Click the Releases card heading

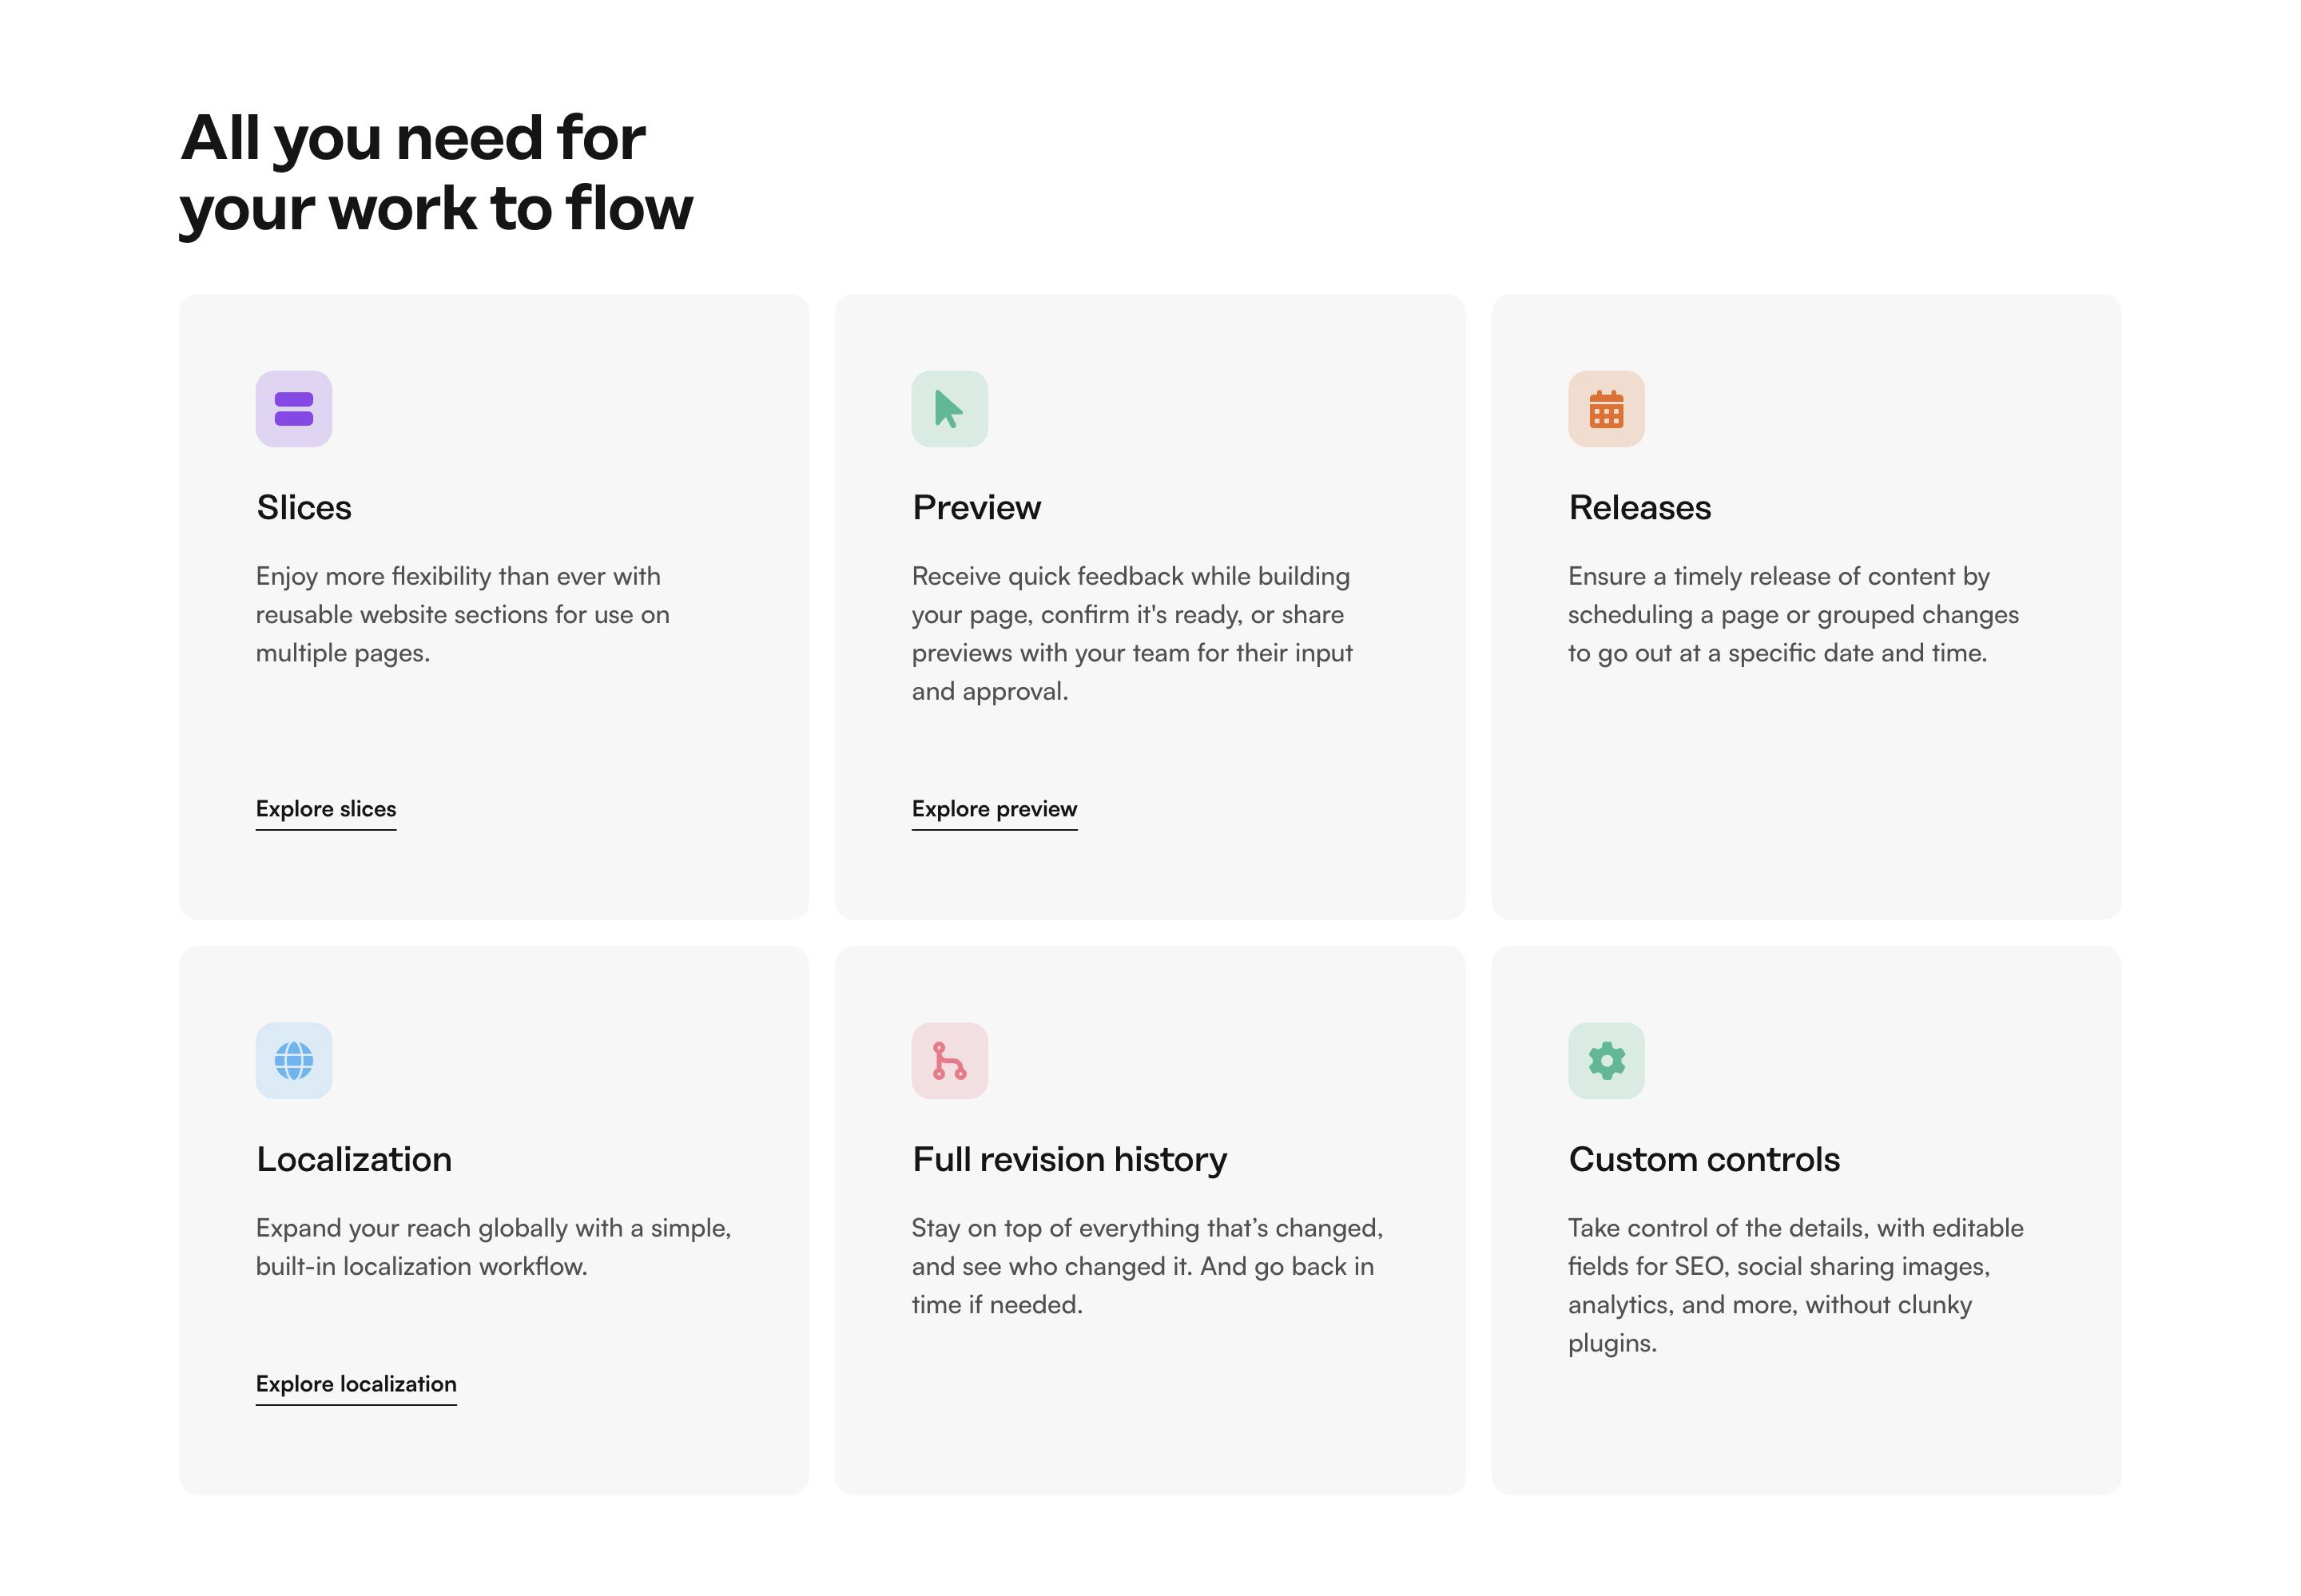click(x=1639, y=508)
